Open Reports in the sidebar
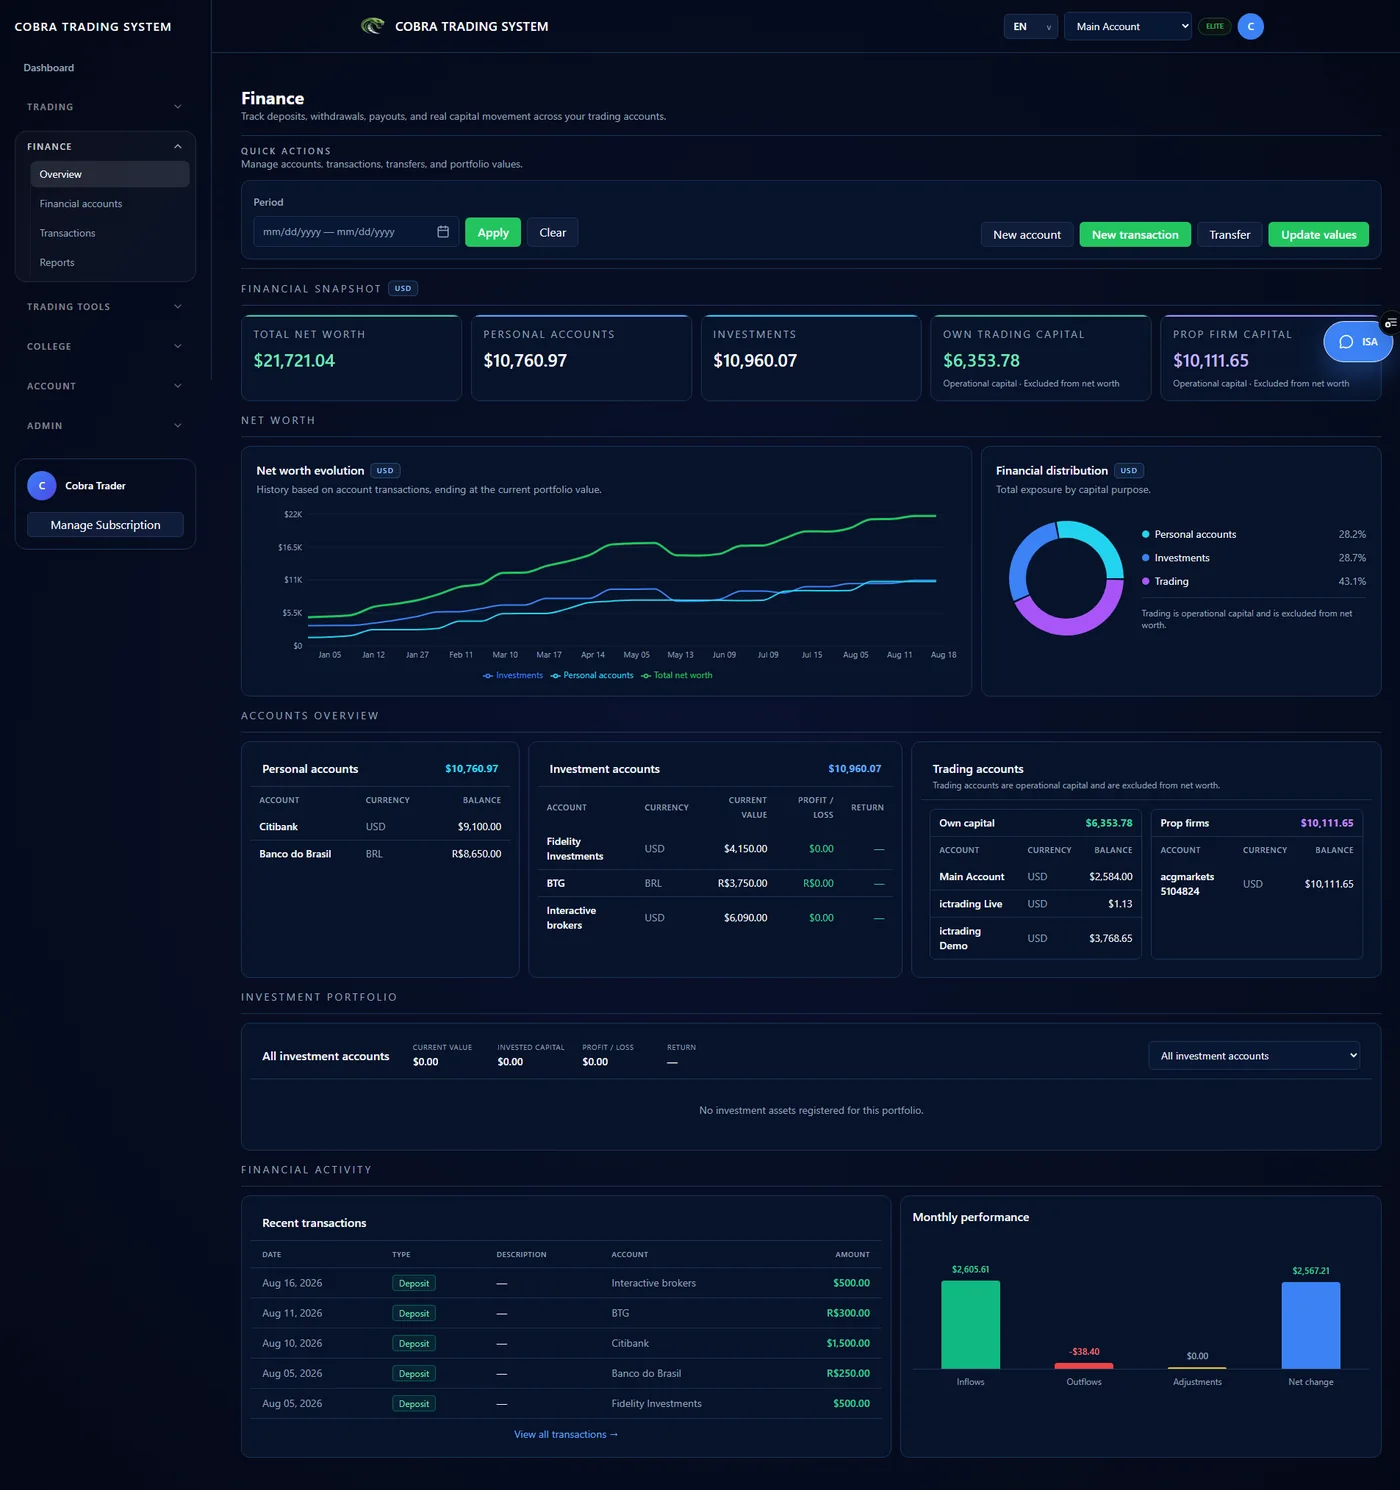This screenshot has width=1400, height=1490. click(110, 263)
